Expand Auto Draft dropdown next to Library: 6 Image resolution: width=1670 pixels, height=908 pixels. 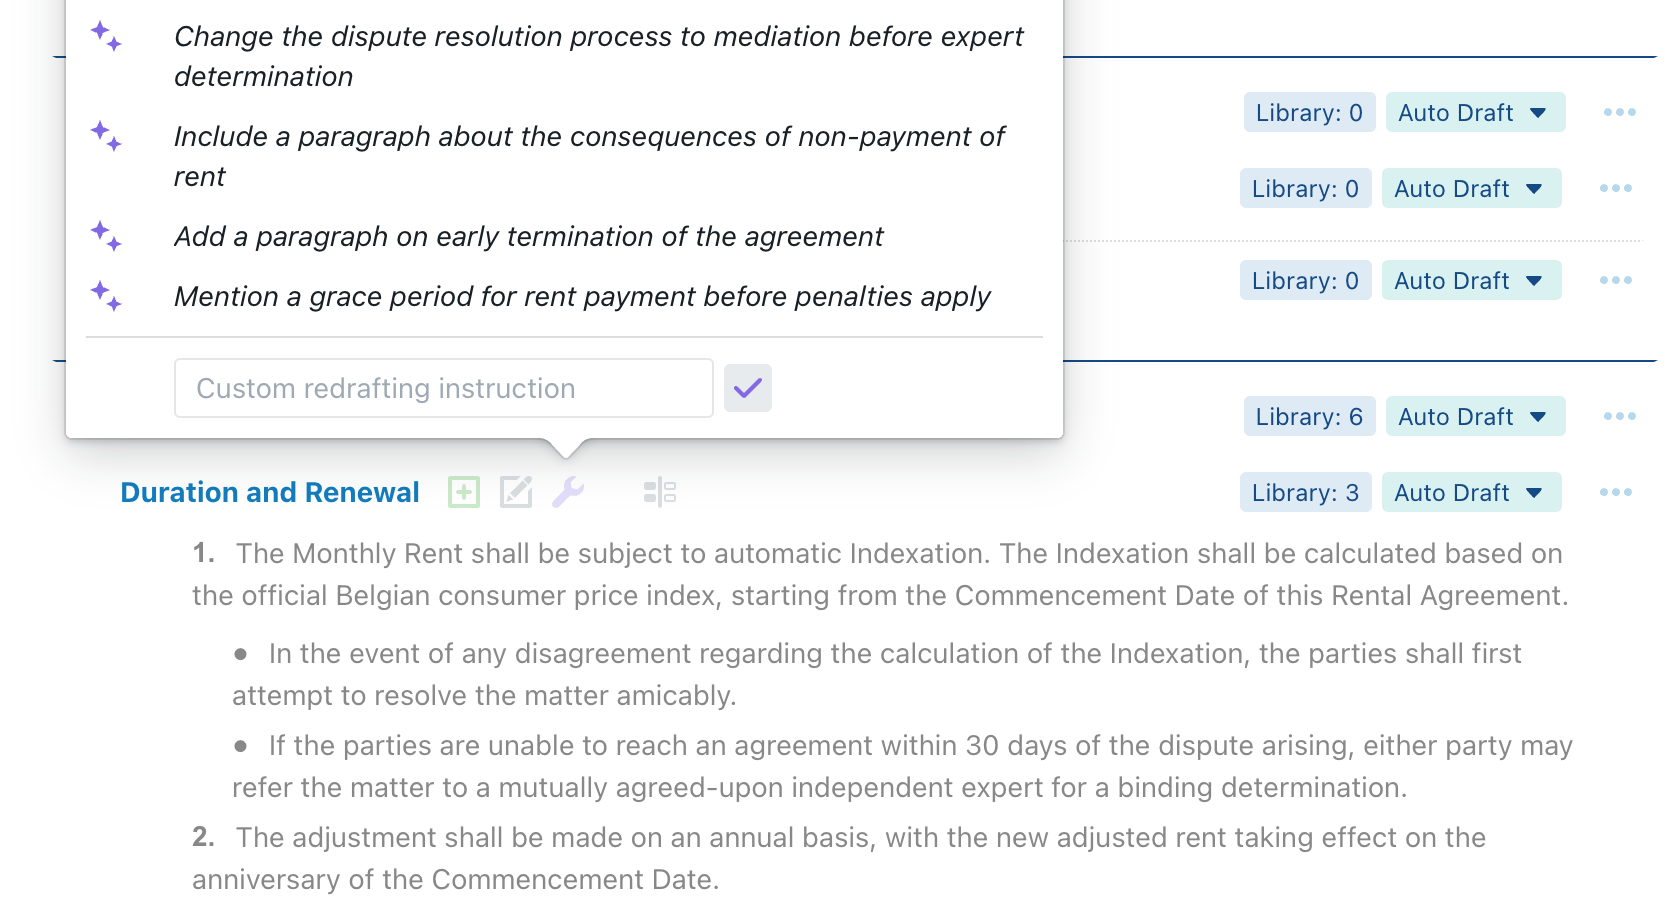pyautogui.click(x=1475, y=417)
